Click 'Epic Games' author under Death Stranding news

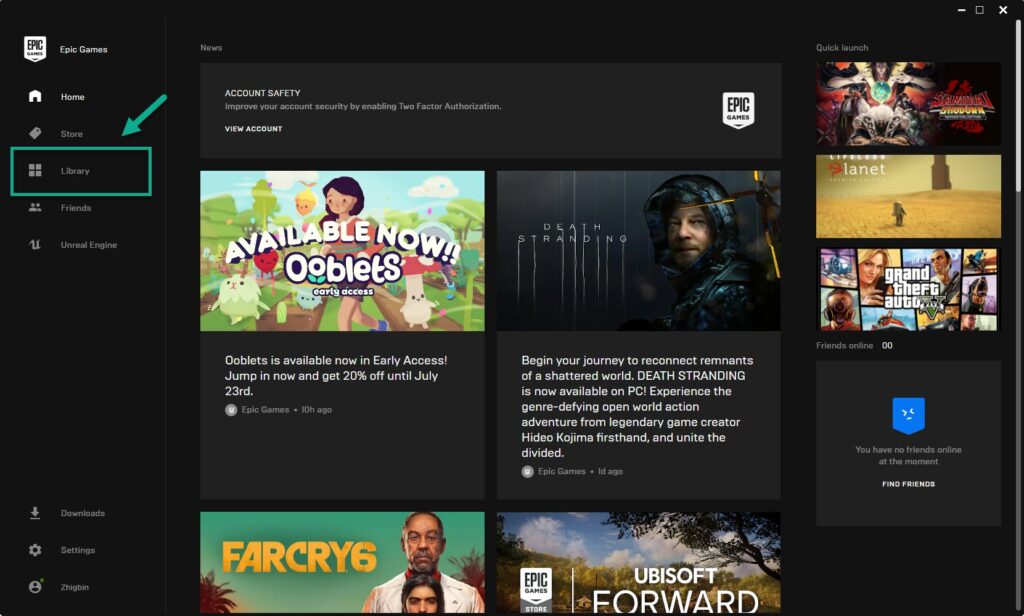click(x=562, y=471)
